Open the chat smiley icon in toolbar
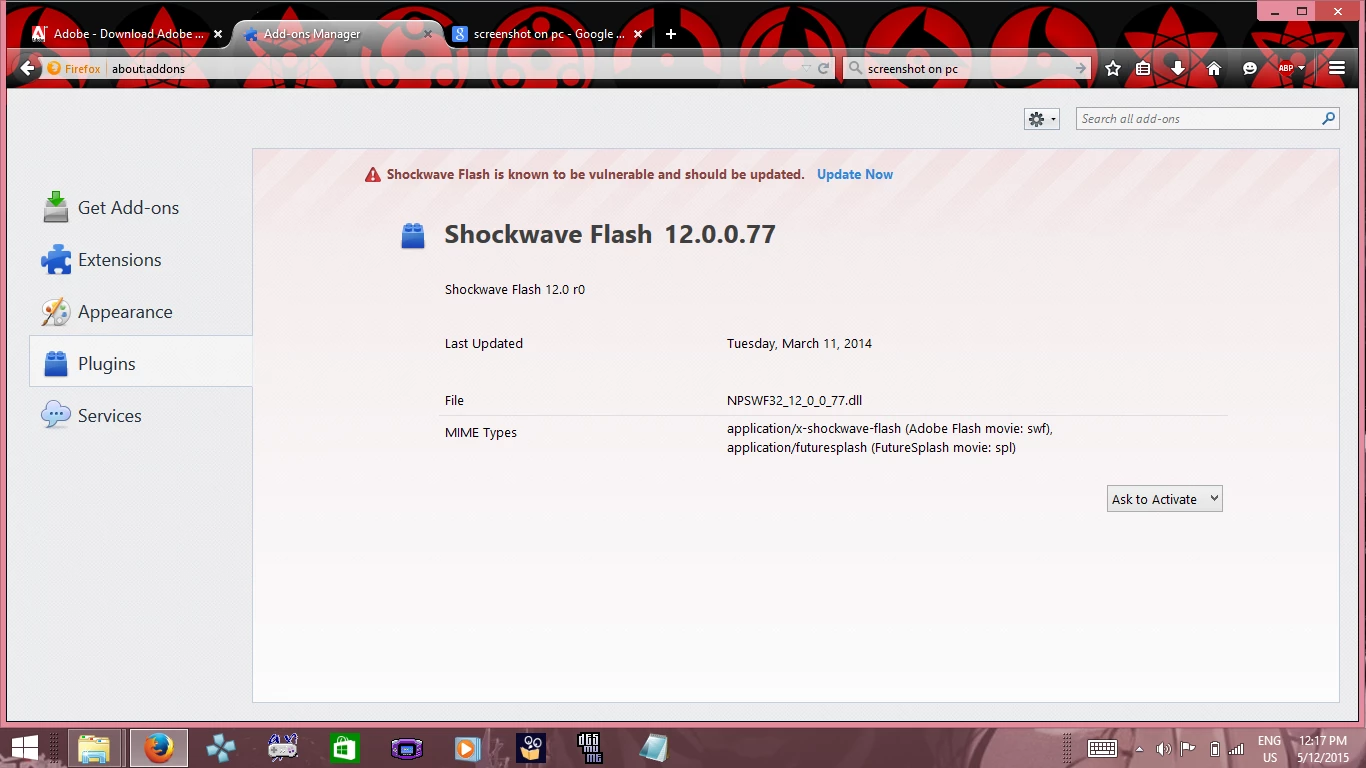This screenshot has width=1366, height=768. (x=1250, y=69)
